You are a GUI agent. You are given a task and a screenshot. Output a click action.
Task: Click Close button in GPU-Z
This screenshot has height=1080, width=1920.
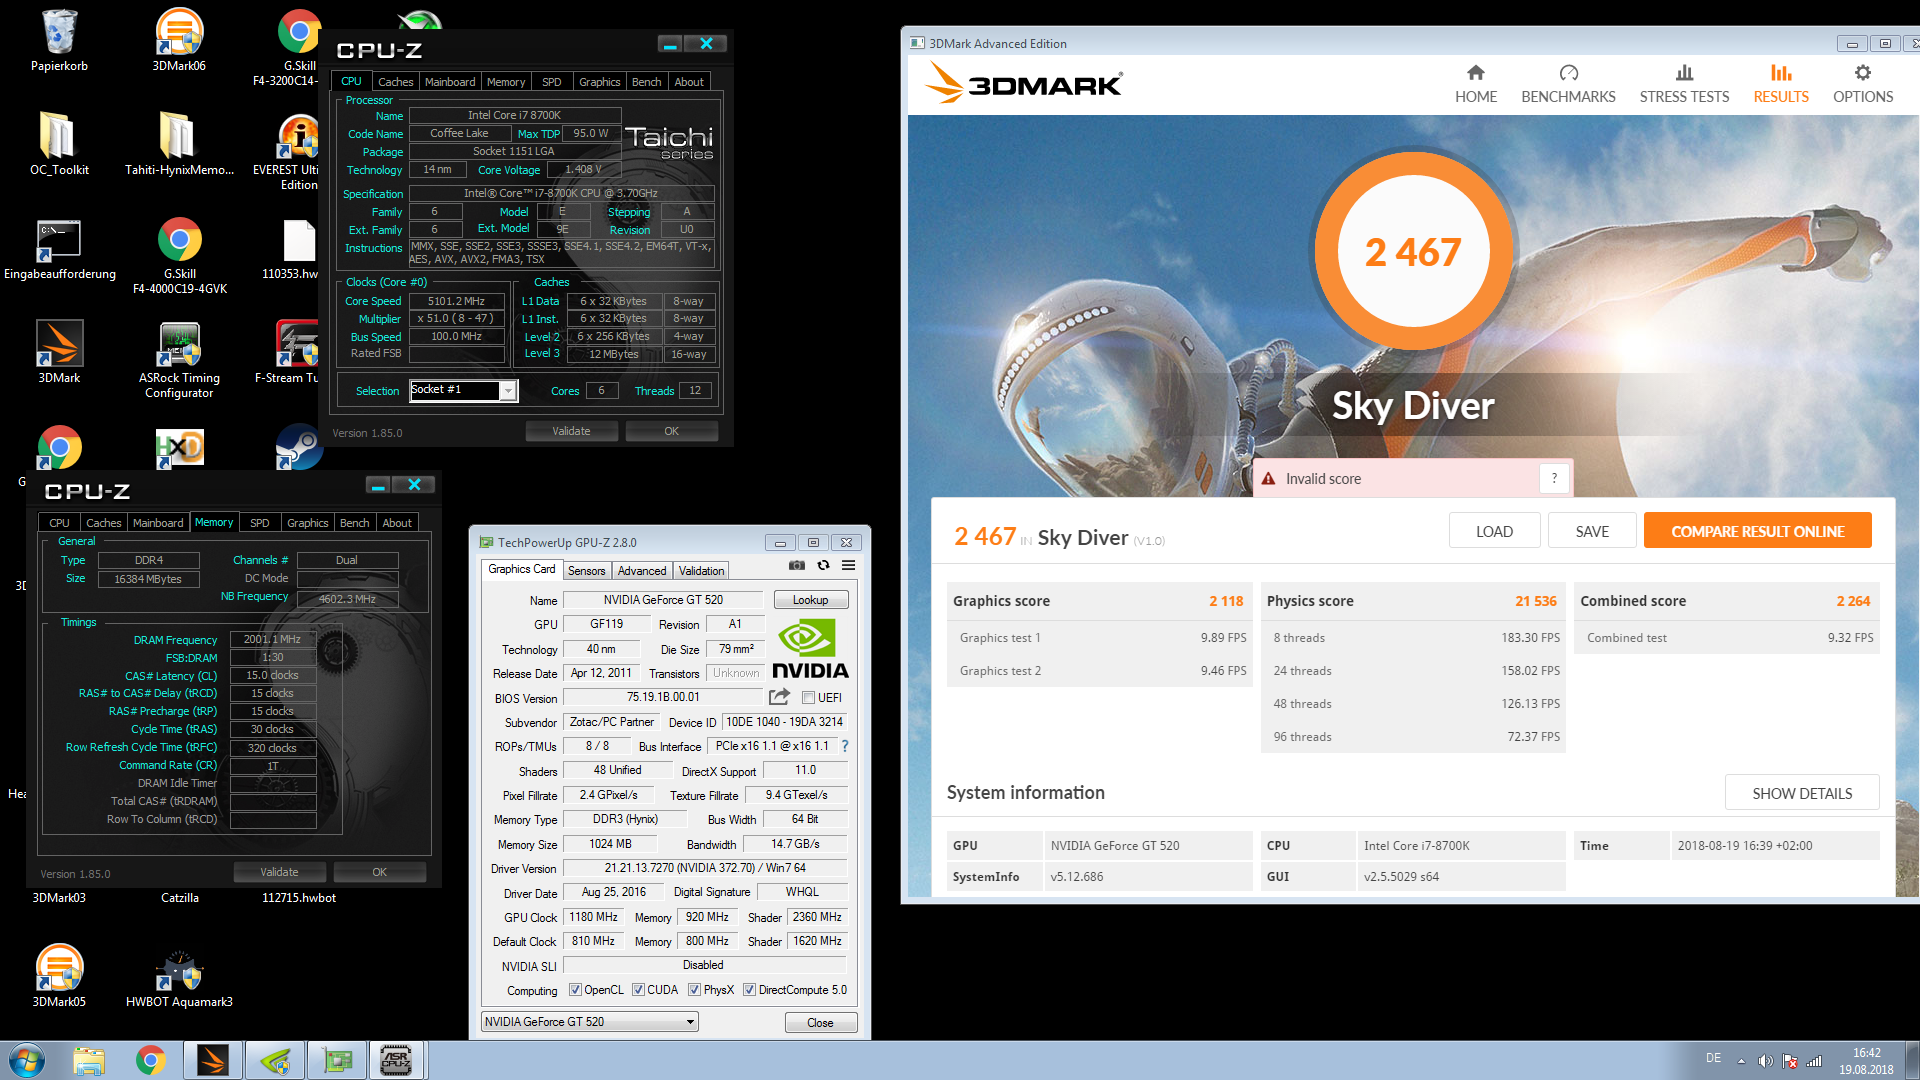[820, 1022]
